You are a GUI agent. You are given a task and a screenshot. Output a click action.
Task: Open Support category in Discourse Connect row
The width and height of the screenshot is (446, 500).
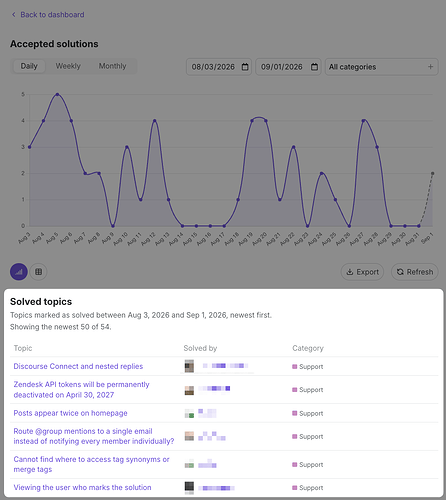308,367
